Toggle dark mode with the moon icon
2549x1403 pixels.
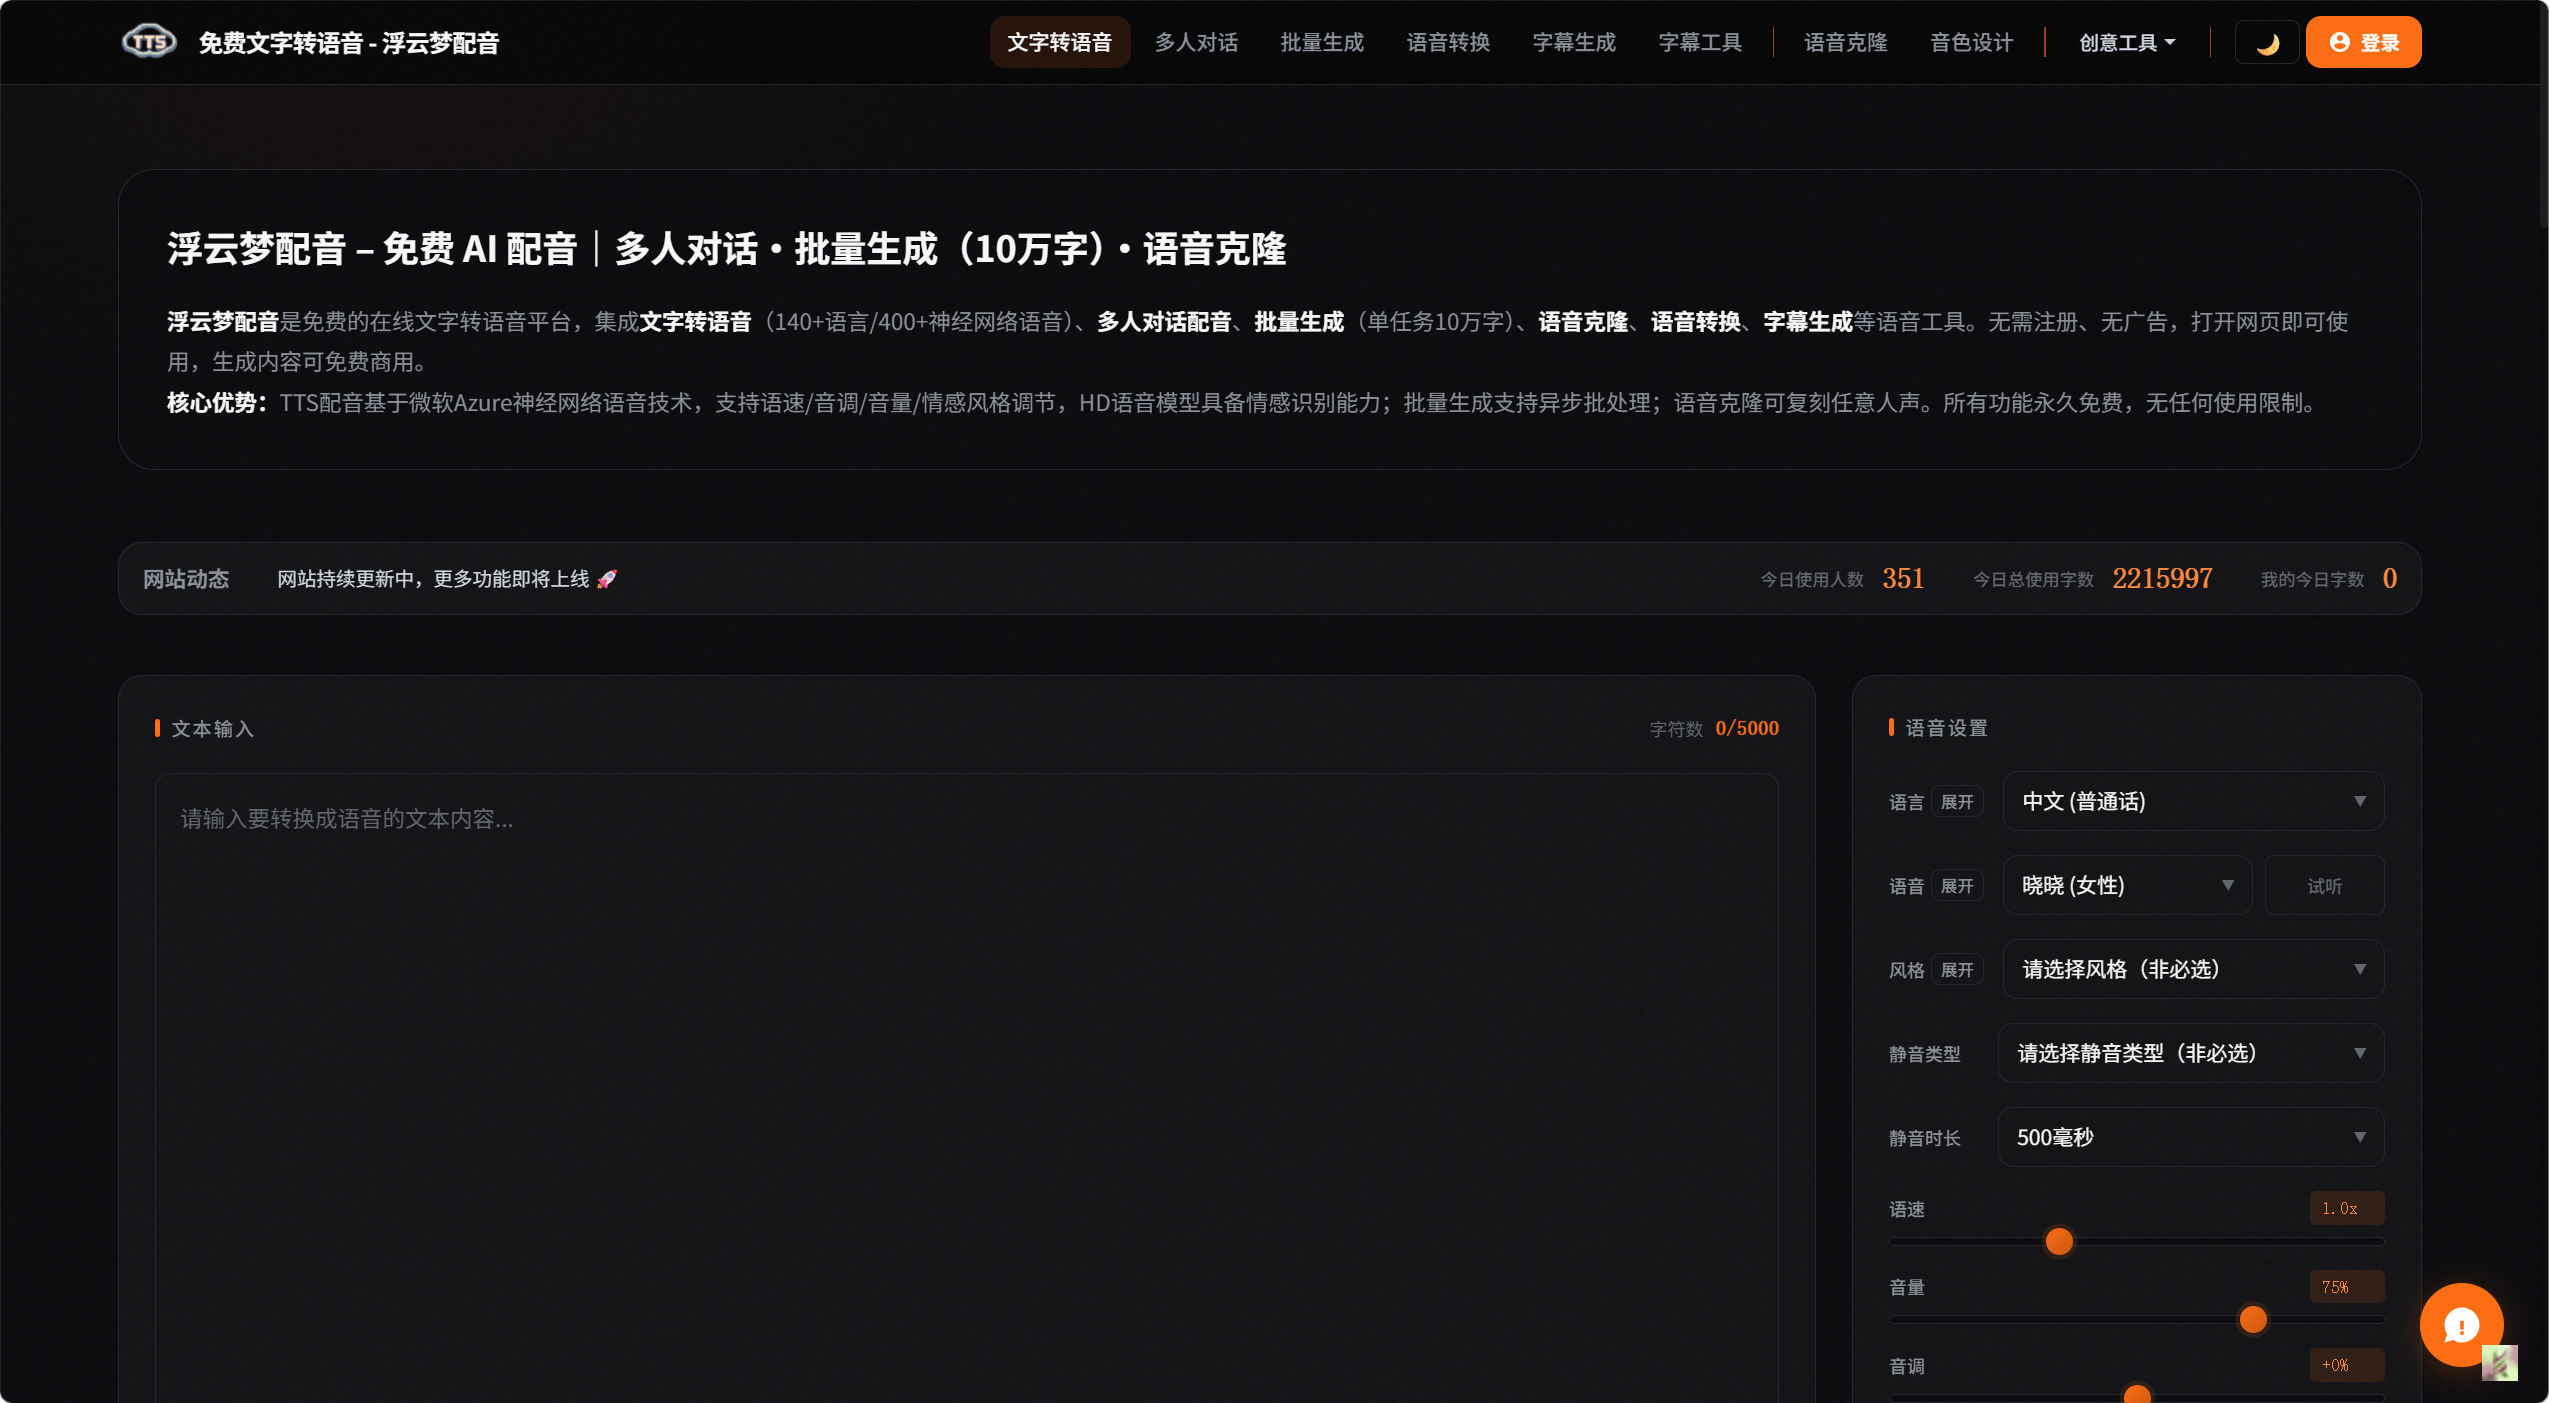pyautogui.click(x=2267, y=43)
